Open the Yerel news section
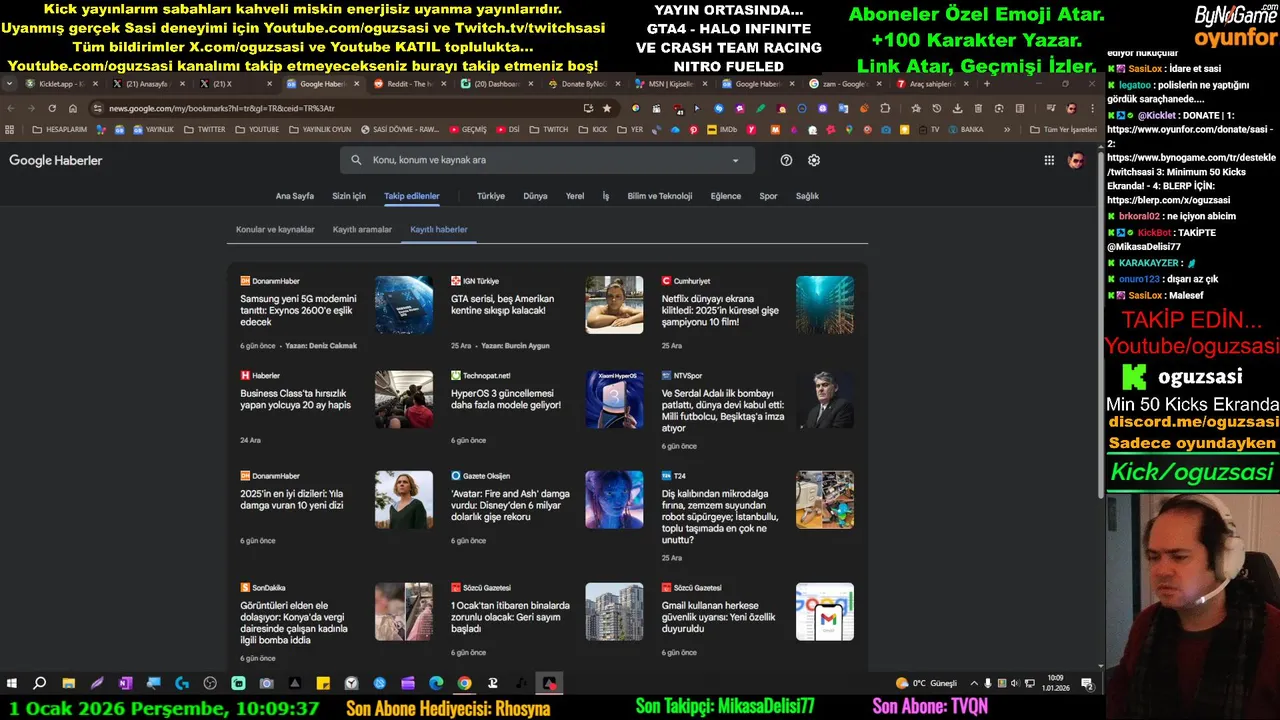 [575, 196]
